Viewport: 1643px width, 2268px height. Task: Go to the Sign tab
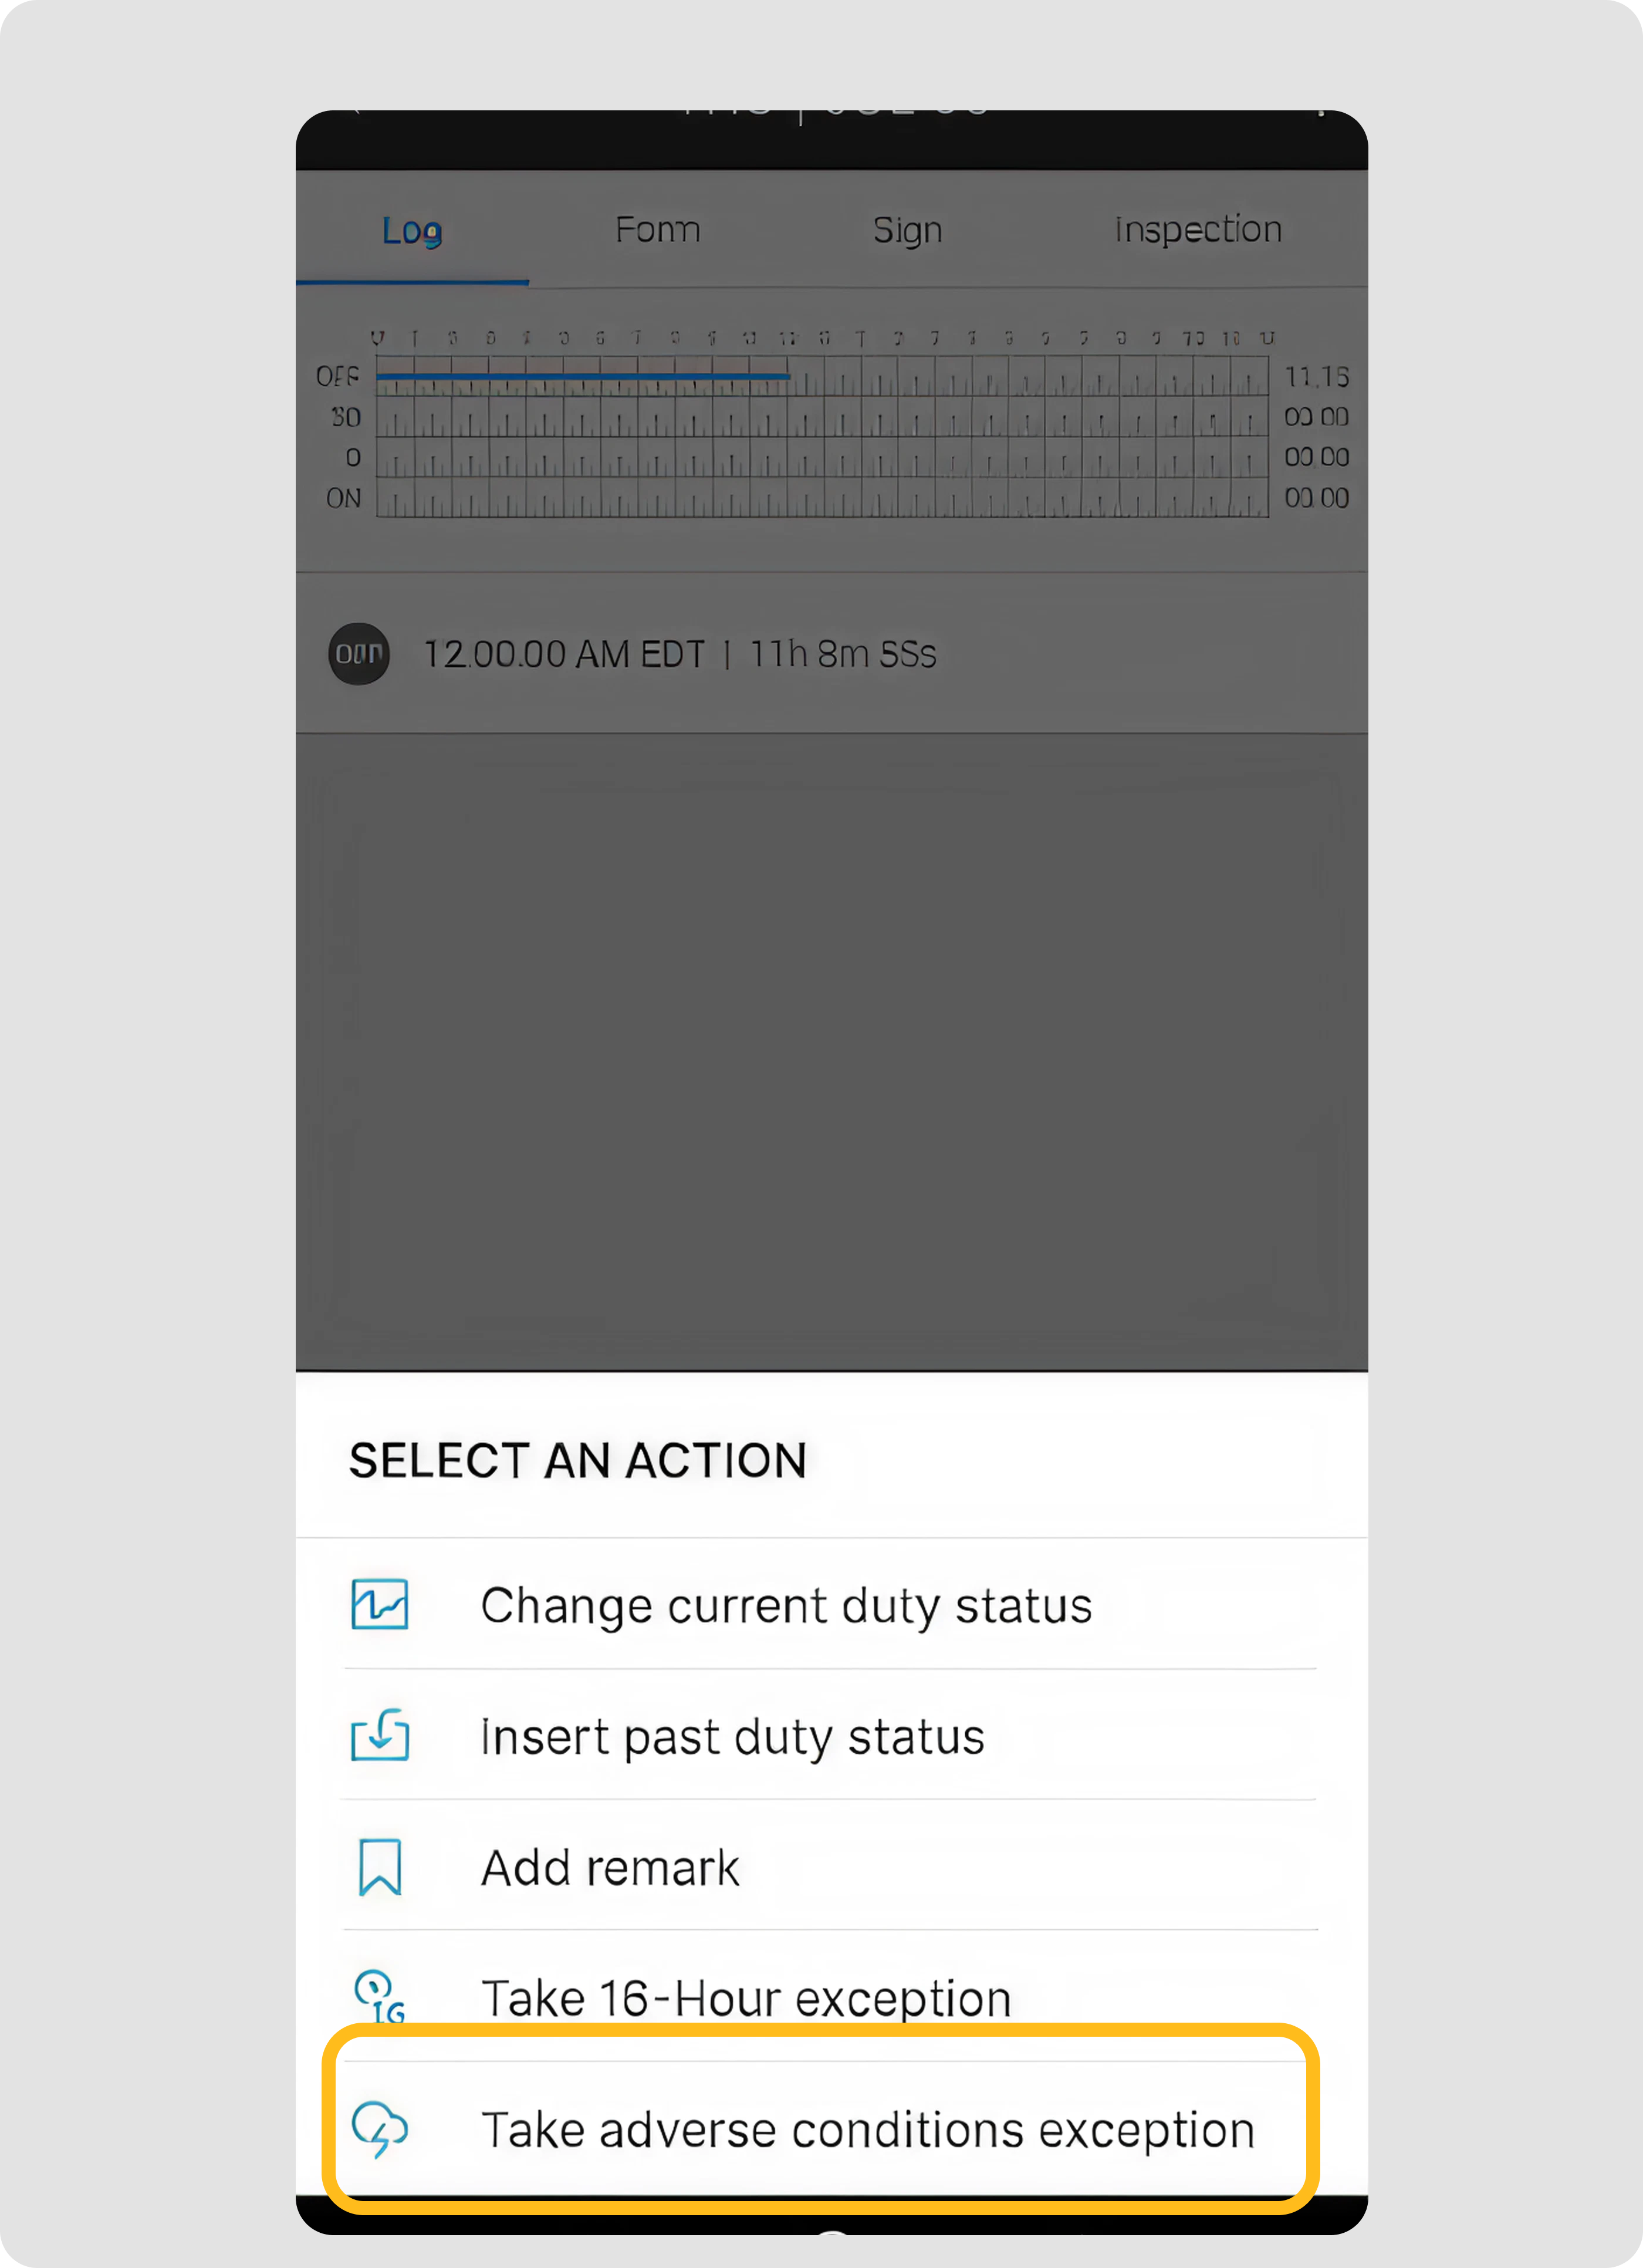[x=907, y=230]
